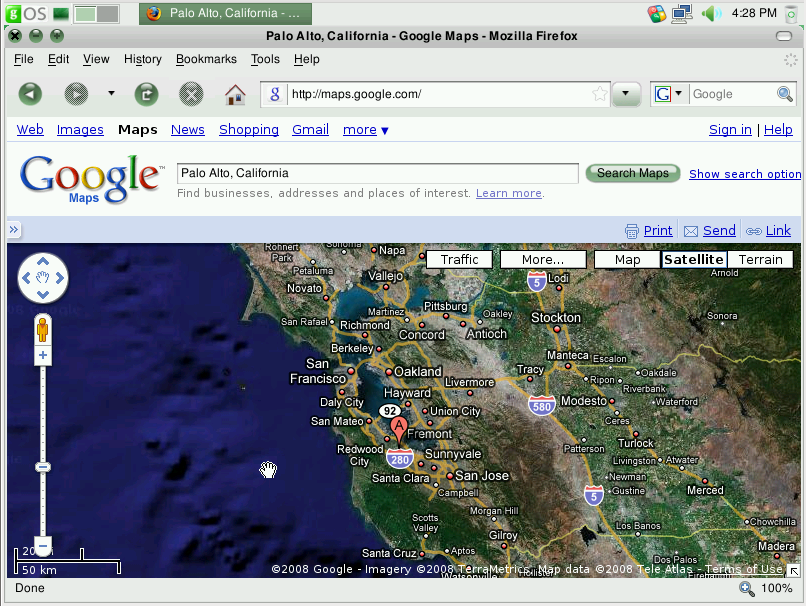Click the search magnifier icon in the search bar
806x606 pixels.
[x=784, y=94]
